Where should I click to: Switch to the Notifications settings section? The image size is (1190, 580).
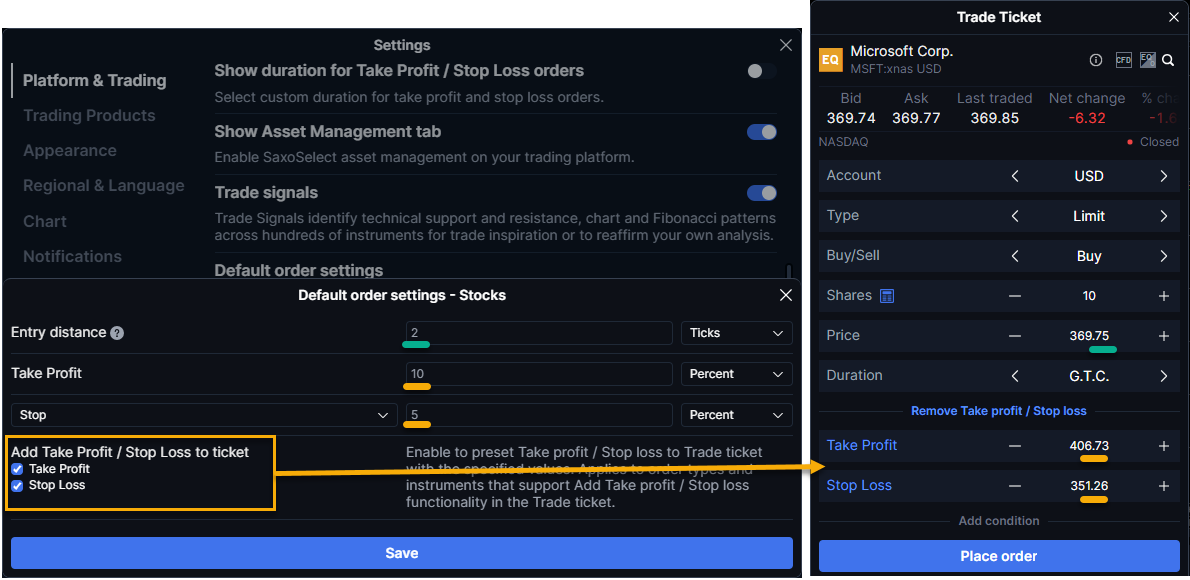coord(72,256)
